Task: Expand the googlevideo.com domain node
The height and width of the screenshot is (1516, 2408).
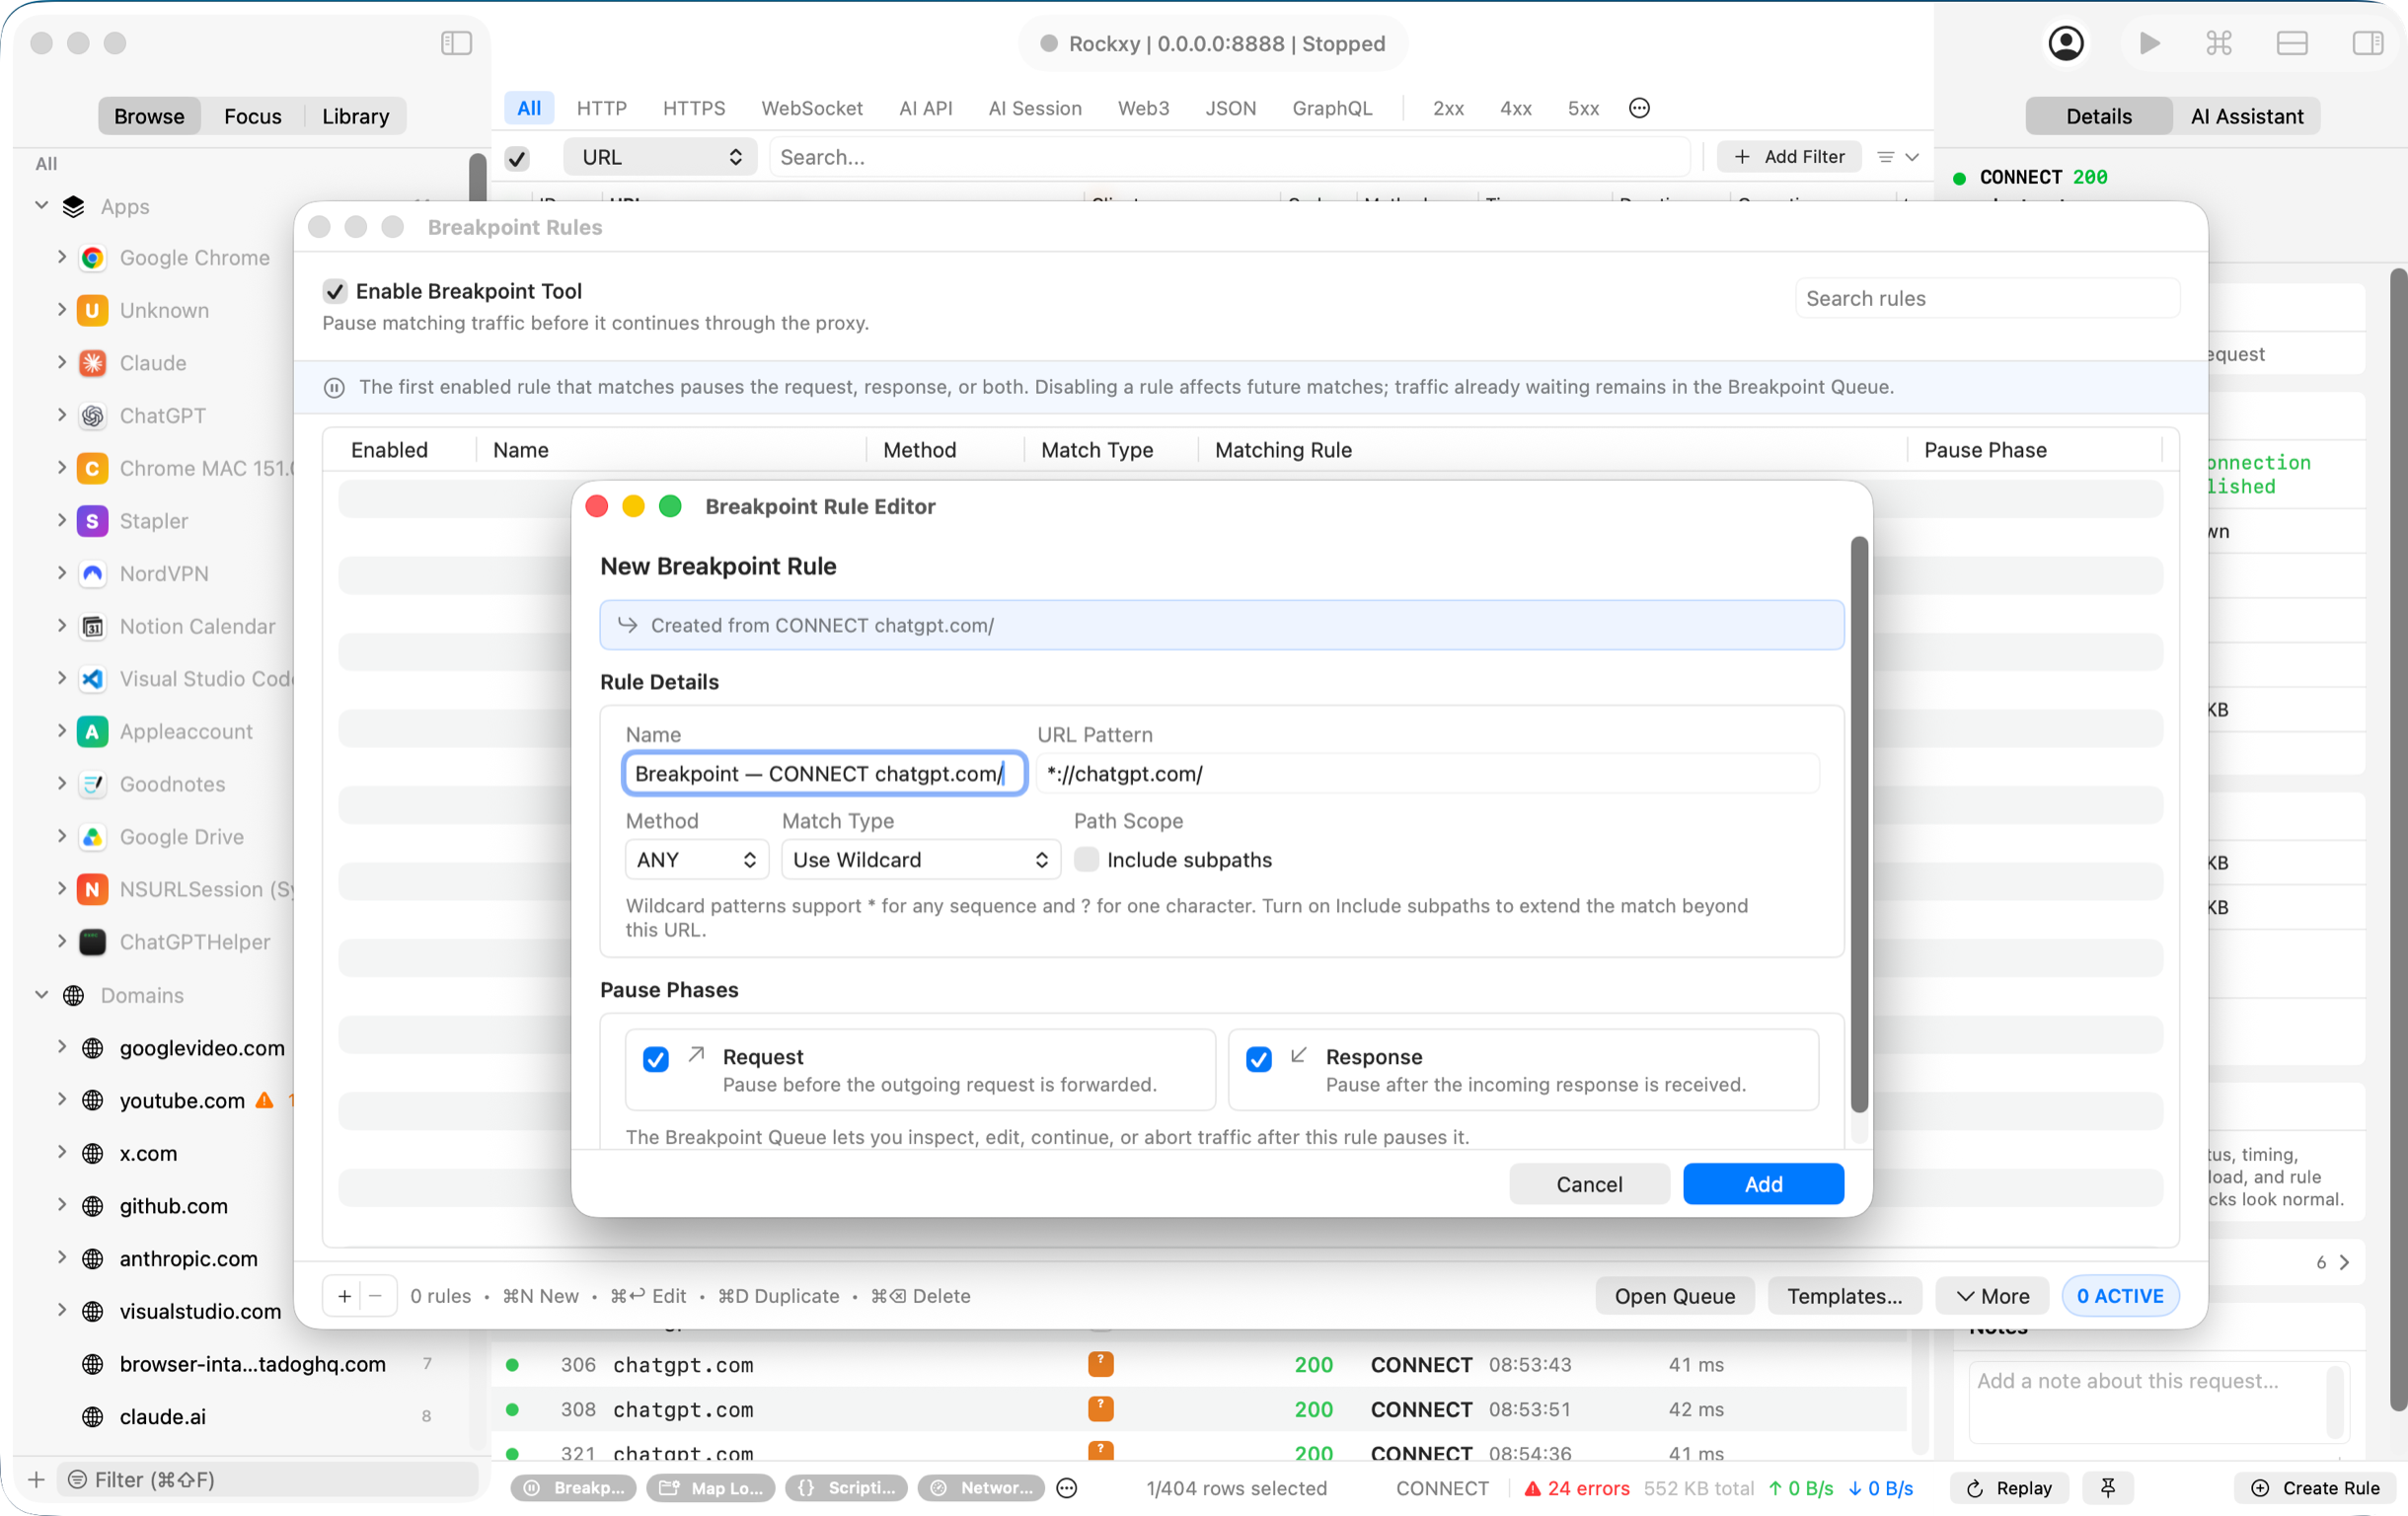Action: pos(62,1047)
